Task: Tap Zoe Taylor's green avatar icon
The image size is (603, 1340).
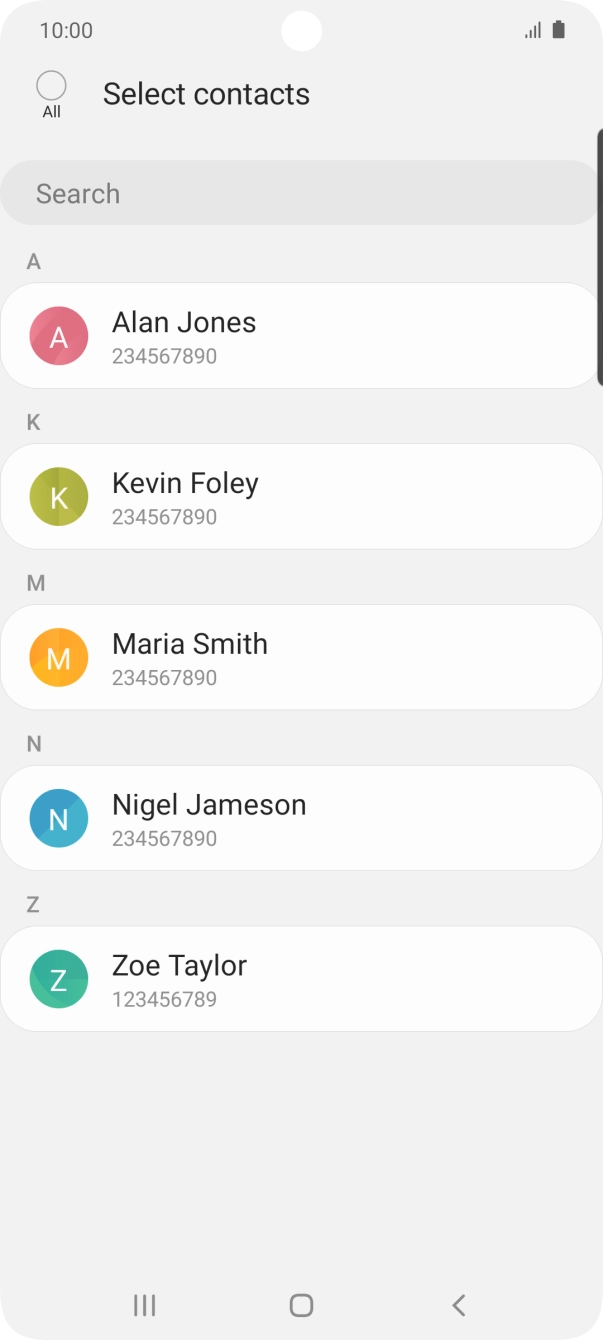Action: [x=59, y=979]
